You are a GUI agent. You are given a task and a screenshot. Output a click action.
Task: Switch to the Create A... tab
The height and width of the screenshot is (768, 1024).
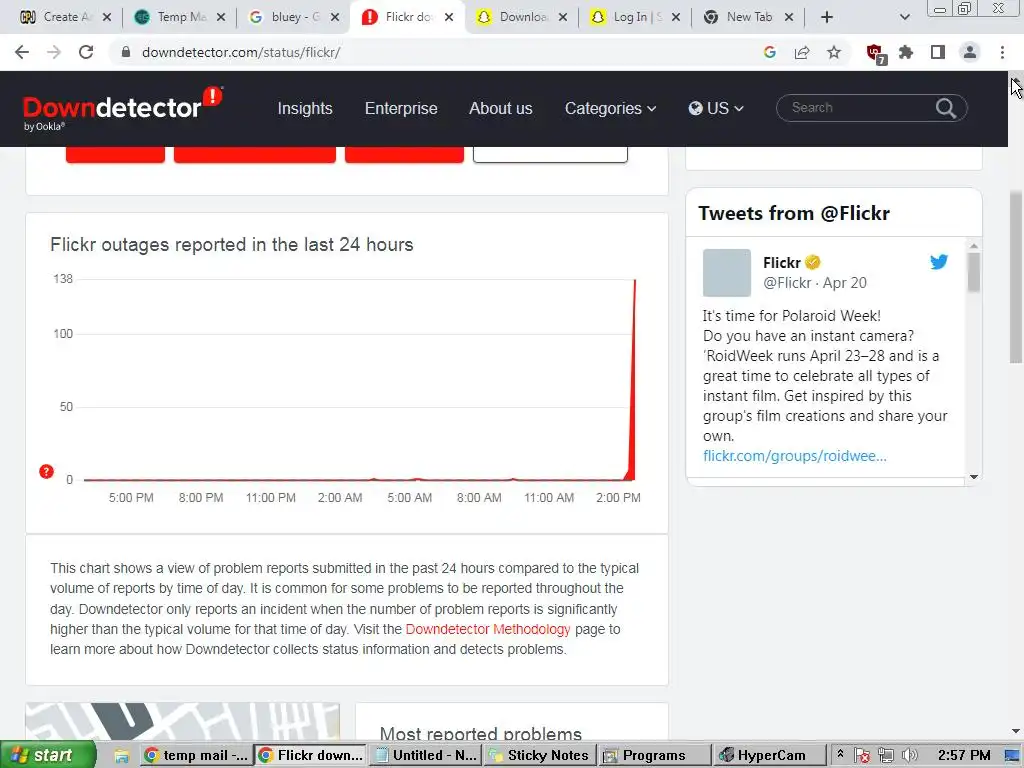click(65, 17)
